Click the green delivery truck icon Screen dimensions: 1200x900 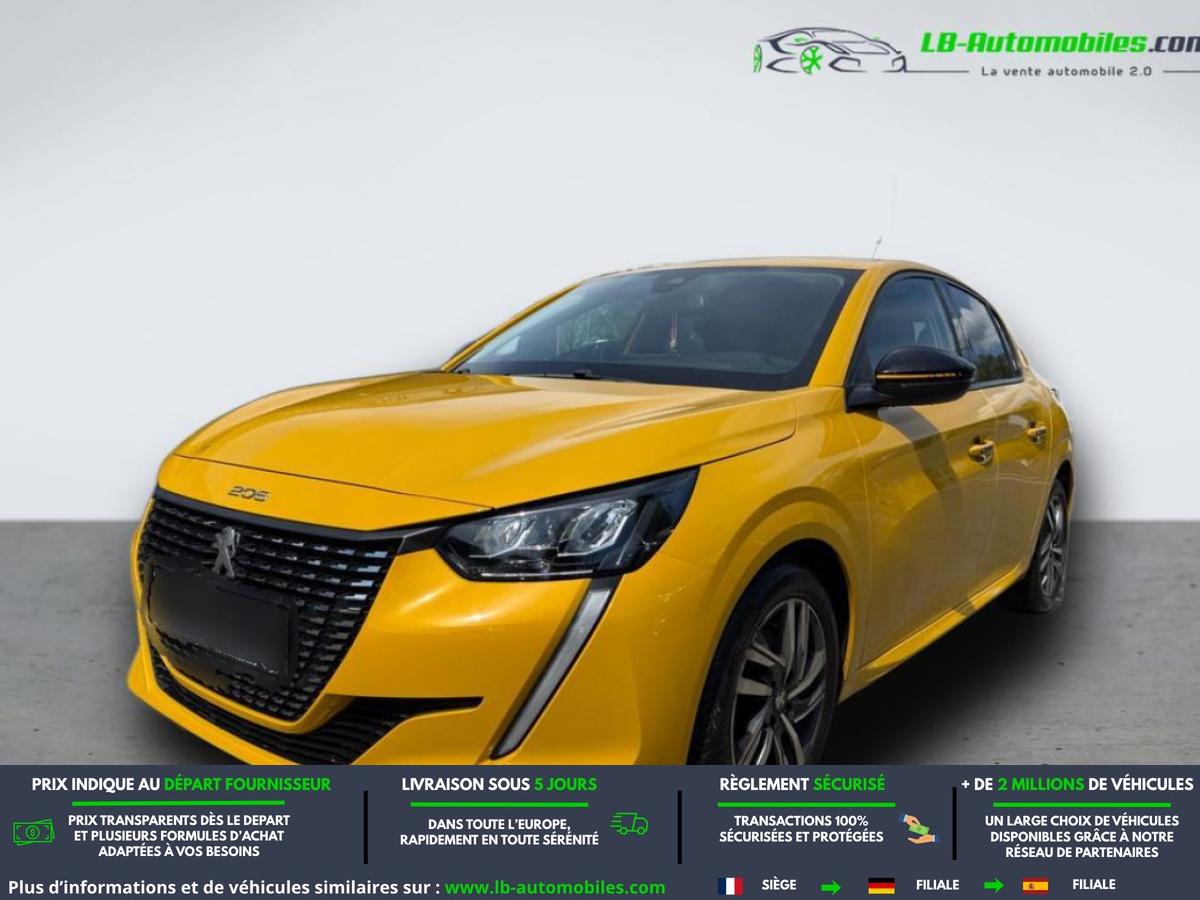[x=630, y=824]
